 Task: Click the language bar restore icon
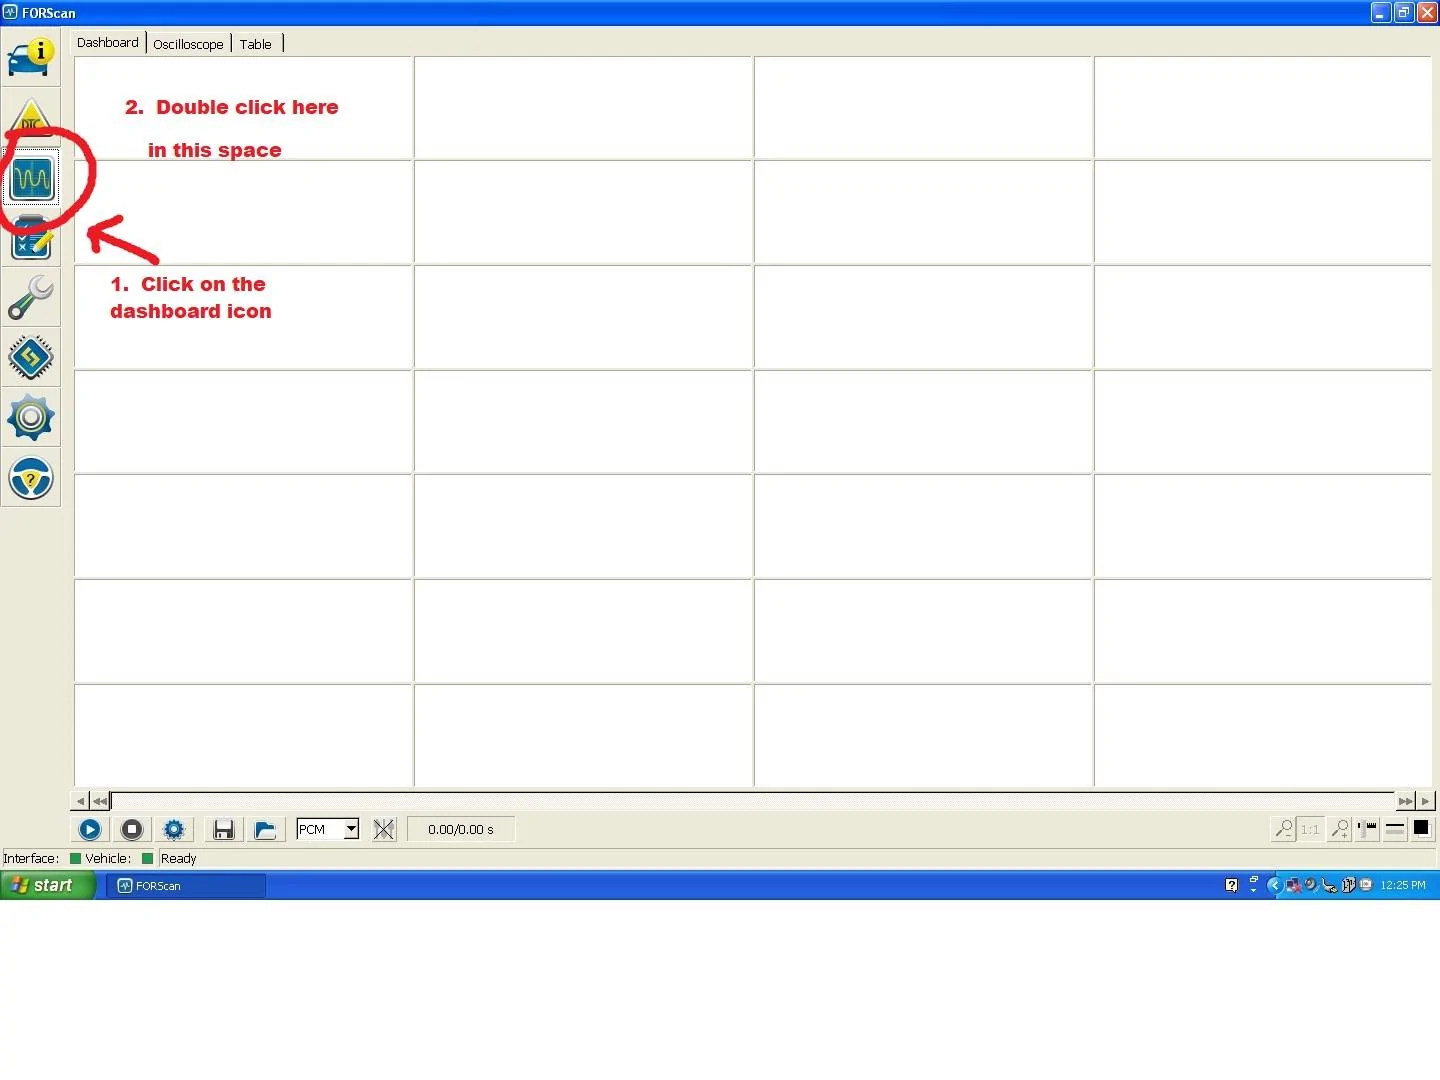point(1254,881)
